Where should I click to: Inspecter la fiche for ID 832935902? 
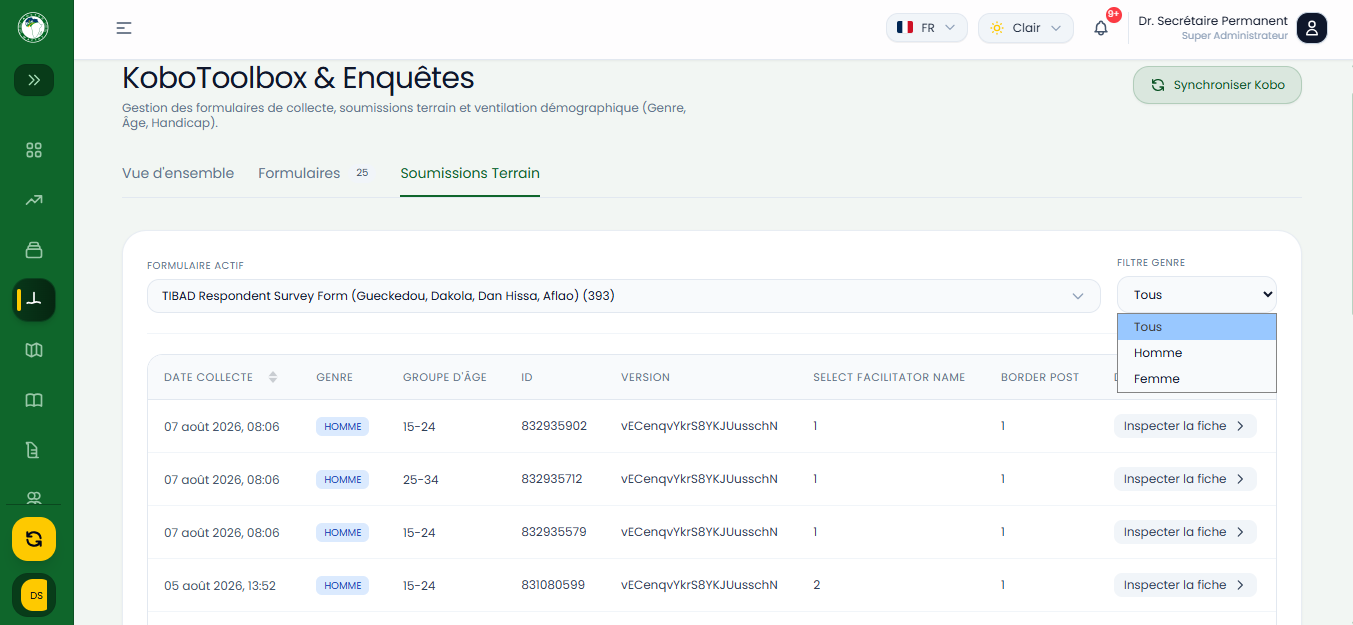(x=1185, y=426)
